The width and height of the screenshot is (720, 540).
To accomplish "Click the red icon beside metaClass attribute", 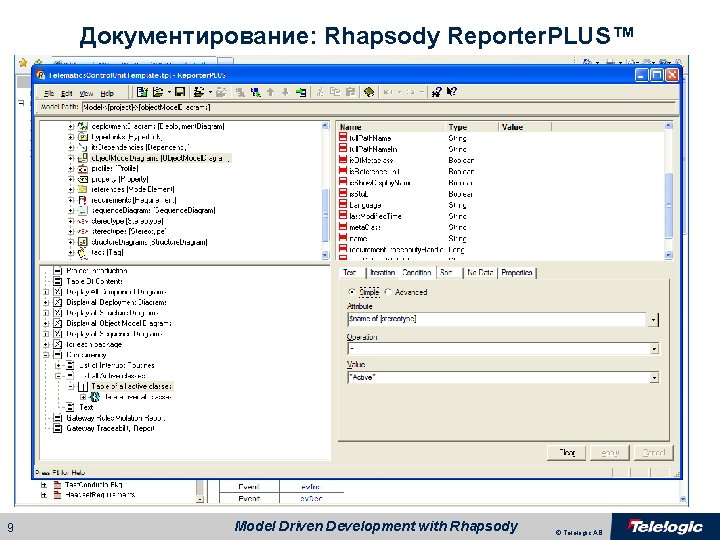I will point(343,226).
